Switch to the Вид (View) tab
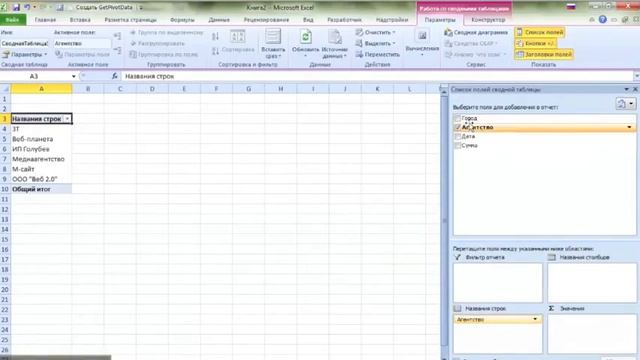The height and width of the screenshot is (360, 640). [308, 20]
